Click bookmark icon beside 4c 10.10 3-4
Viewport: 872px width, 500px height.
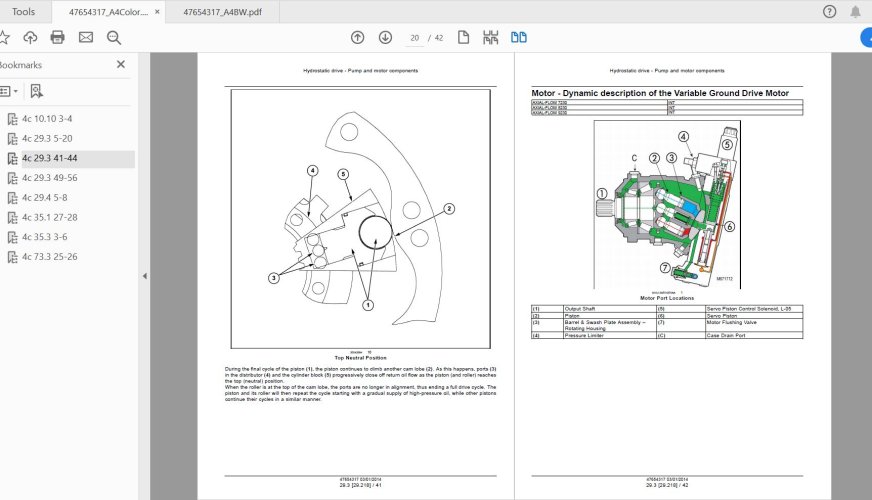12,119
